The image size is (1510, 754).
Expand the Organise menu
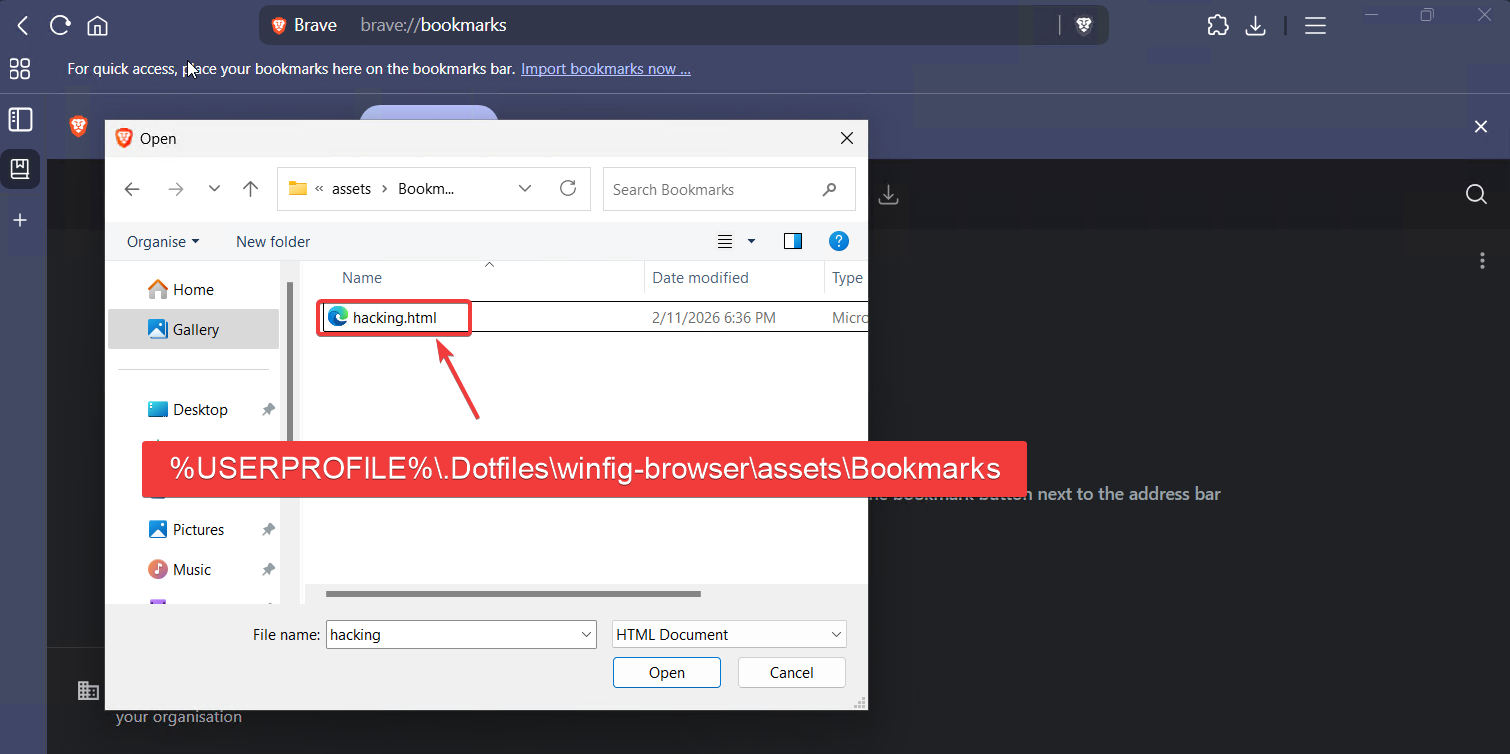(x=163, y=241)
